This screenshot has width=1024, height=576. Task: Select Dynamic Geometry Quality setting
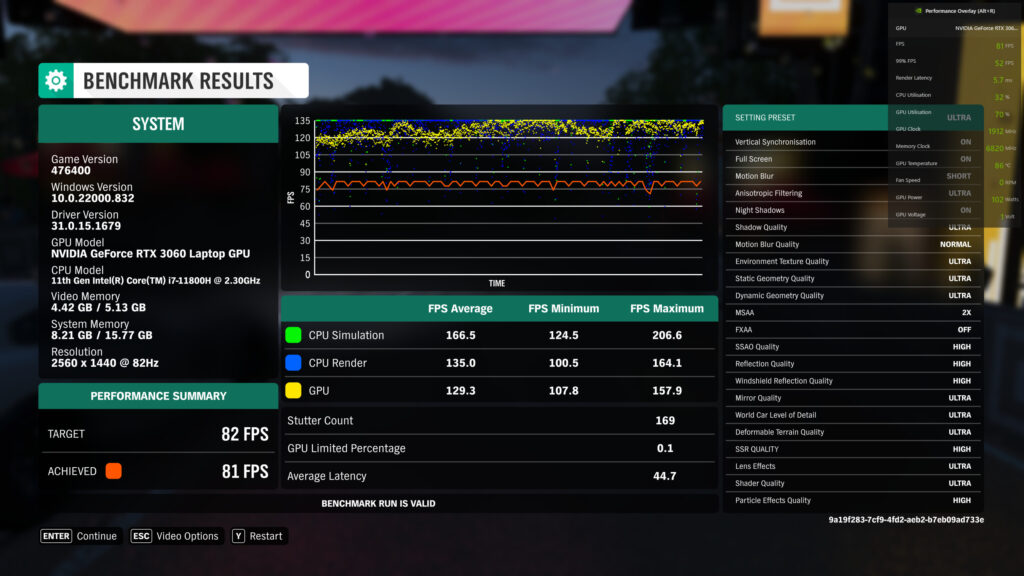tap(853, 295)
